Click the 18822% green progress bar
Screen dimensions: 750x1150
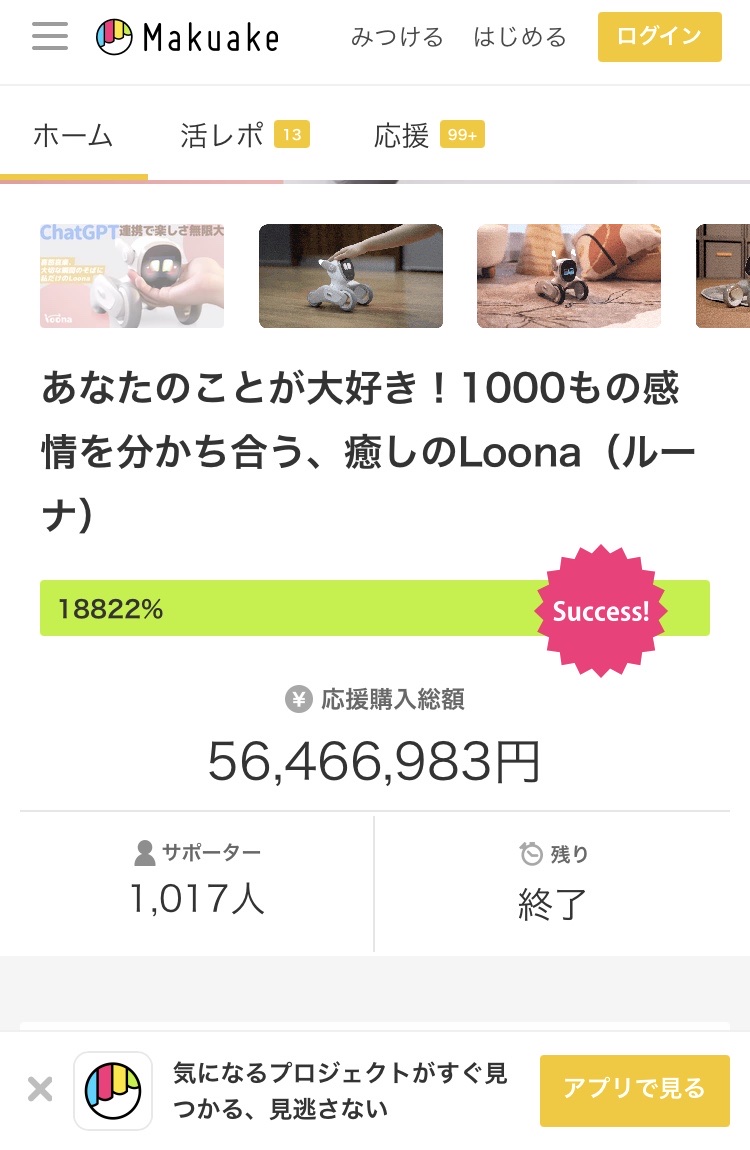[x=290, y=608]
